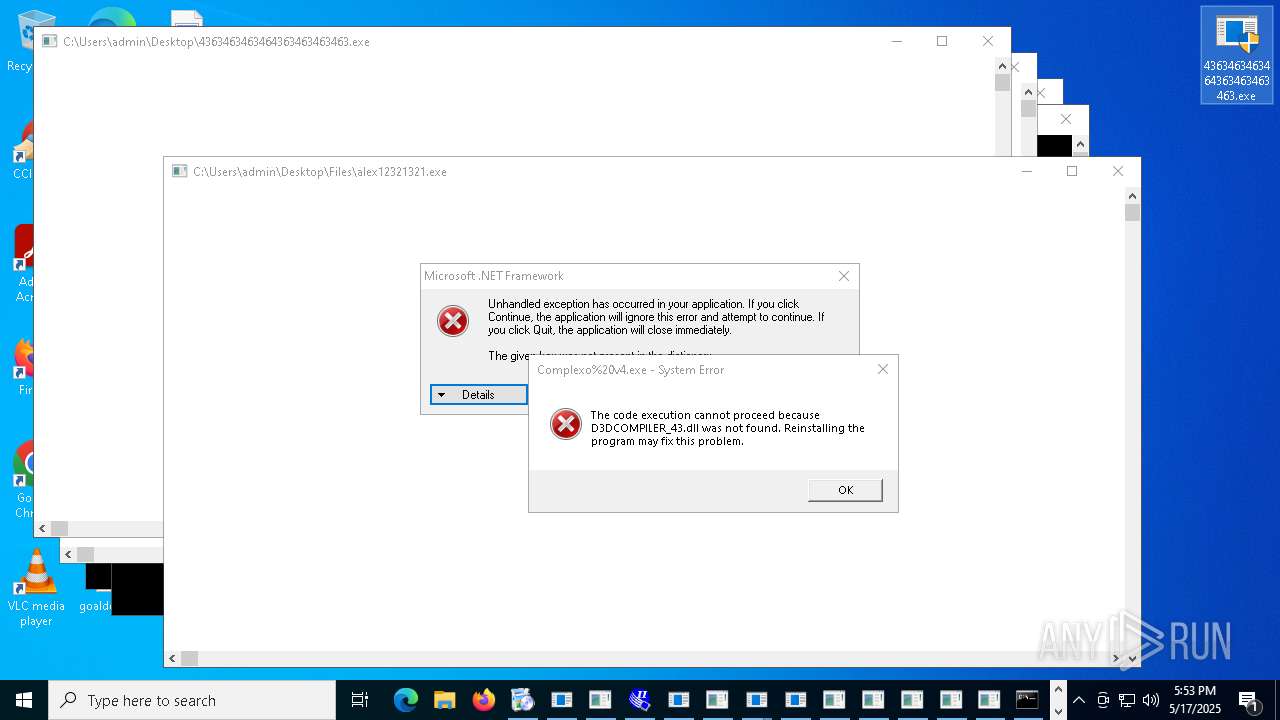
Task: Click the horizontal scrollbar thumb in alex12321321.exe window
Action: click(x=189, y=658)
